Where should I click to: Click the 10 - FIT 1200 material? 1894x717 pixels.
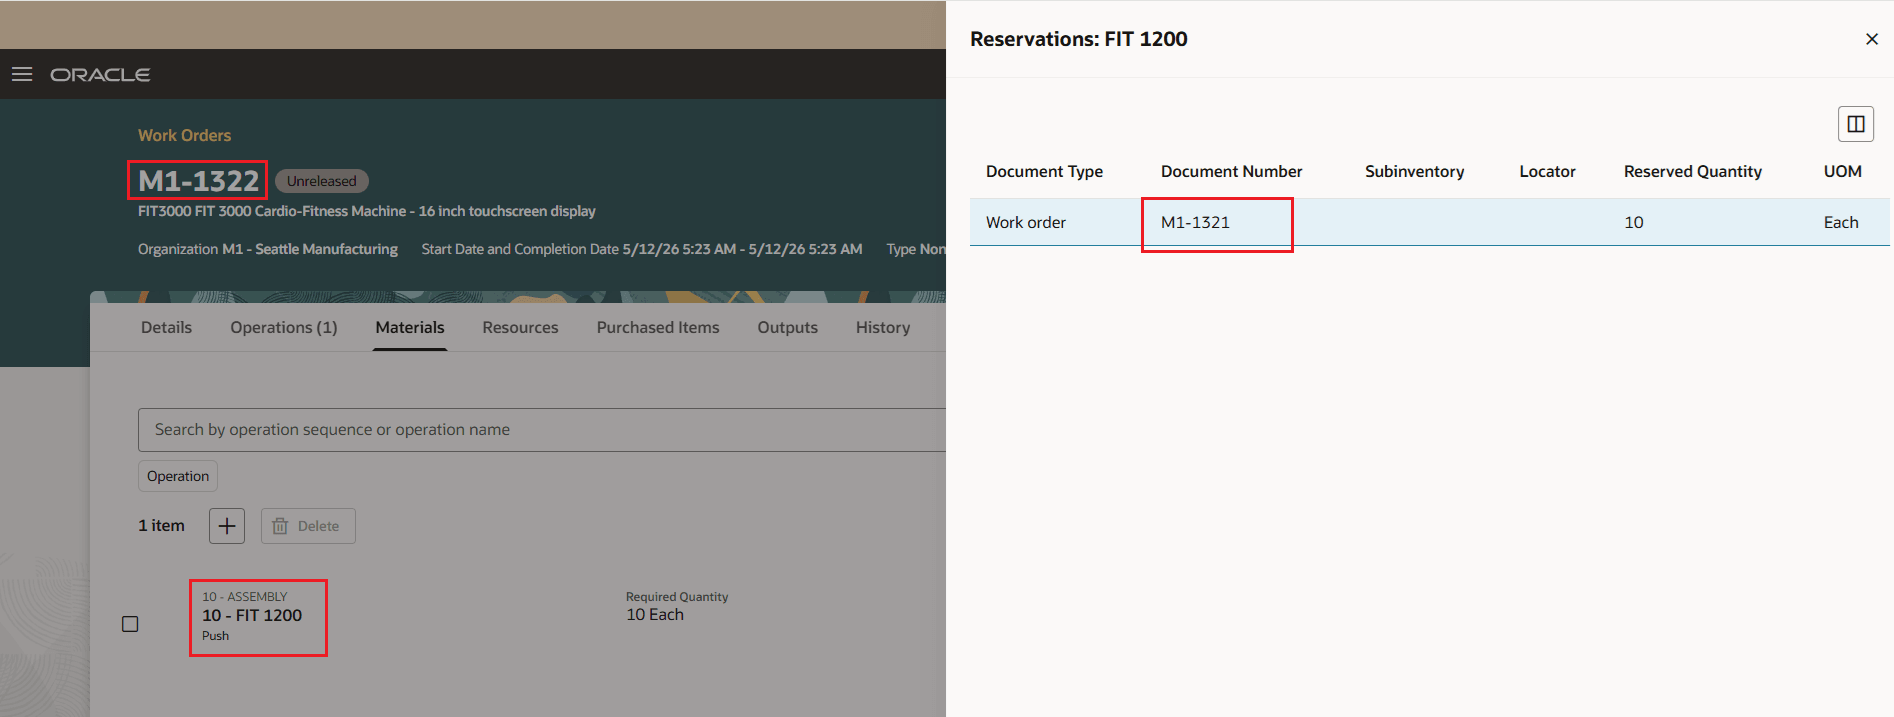tap(252, 616)
